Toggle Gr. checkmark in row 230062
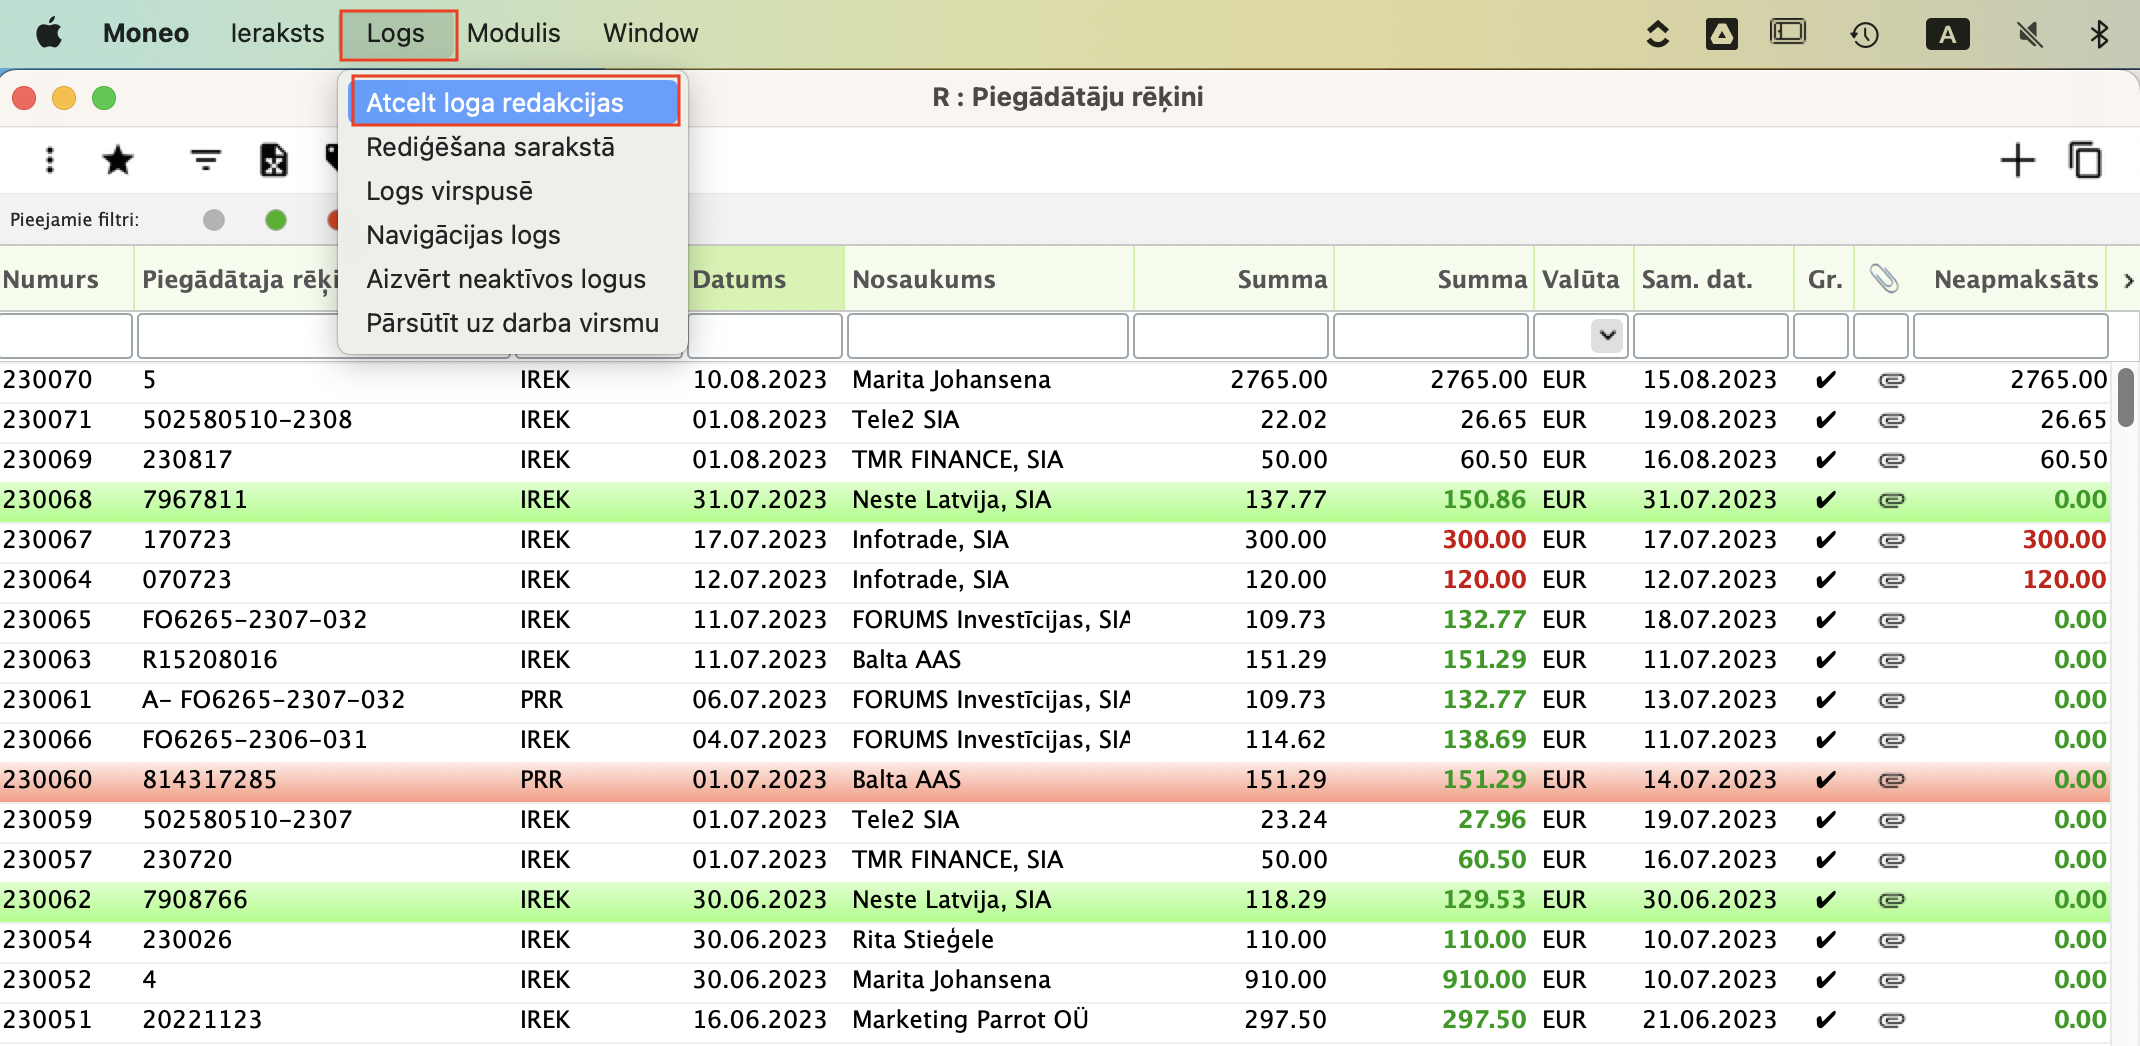The image size is (2140, 1046). click(1825, 900)
